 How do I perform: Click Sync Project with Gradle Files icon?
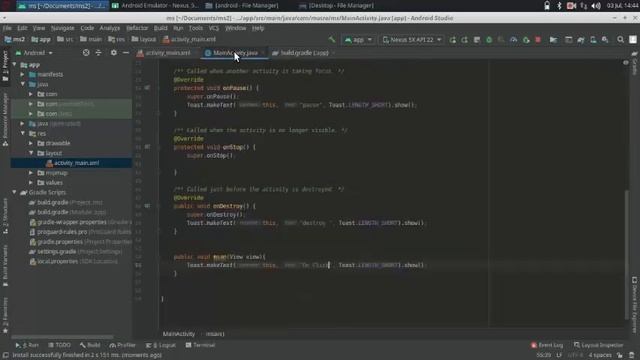click(581, 40)
